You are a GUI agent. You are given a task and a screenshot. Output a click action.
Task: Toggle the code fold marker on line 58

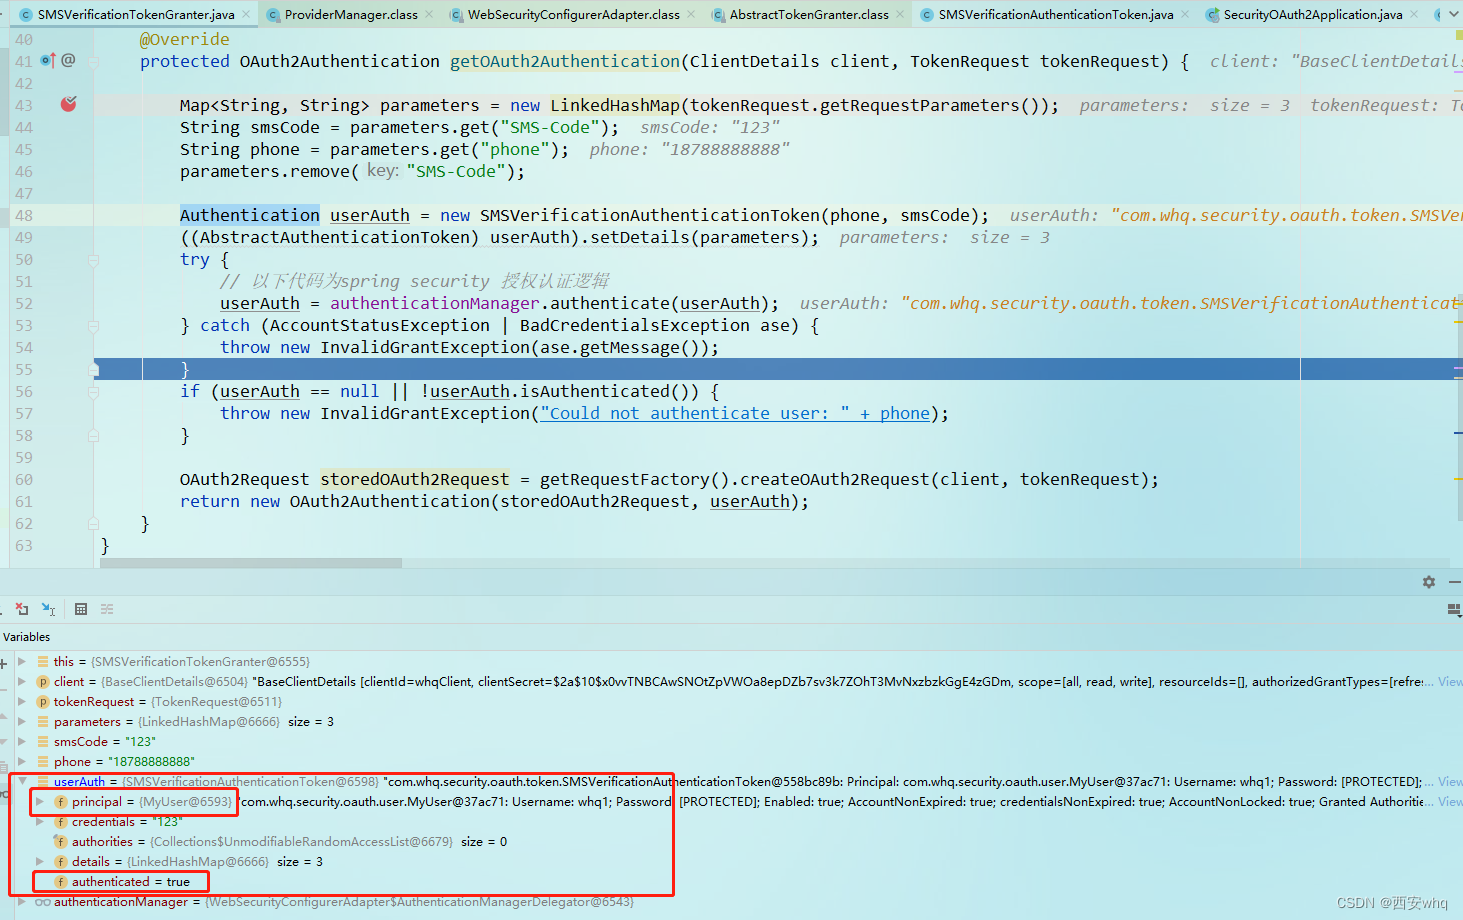(93, 436)
